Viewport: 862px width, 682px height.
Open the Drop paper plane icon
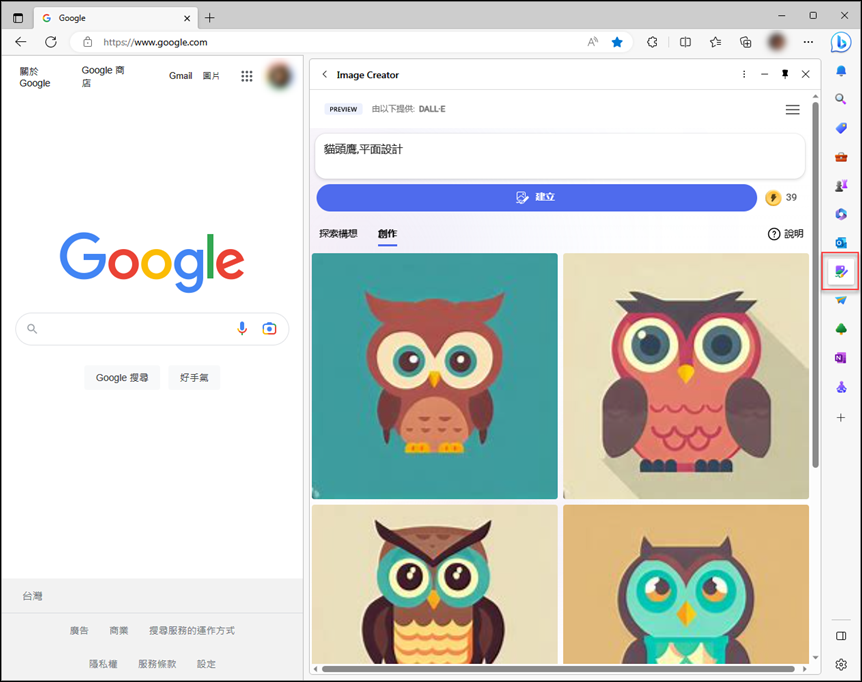[x=841, y=300]
